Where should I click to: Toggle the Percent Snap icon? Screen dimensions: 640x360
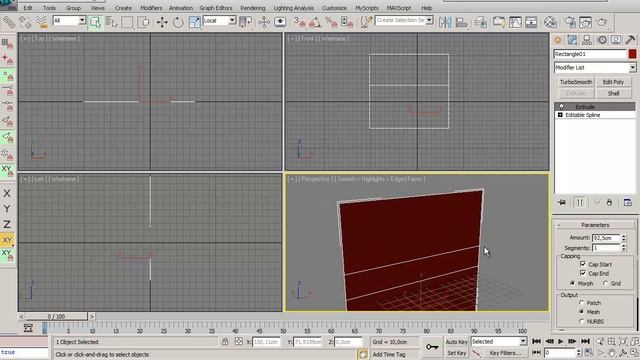[x=331, y=22]
